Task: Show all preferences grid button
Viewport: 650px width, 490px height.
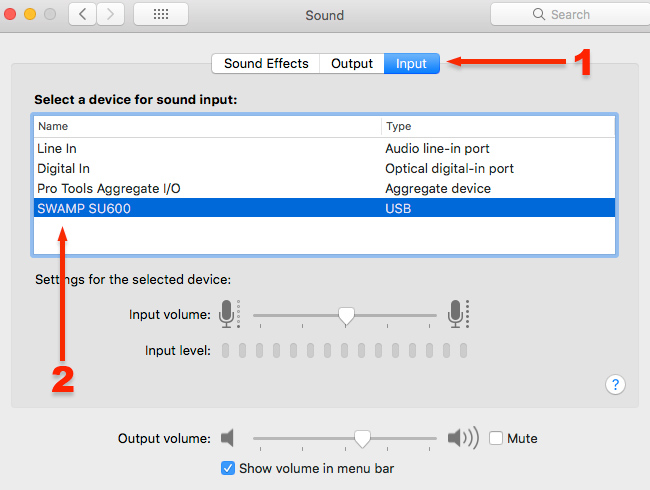Action: [160, 15]
